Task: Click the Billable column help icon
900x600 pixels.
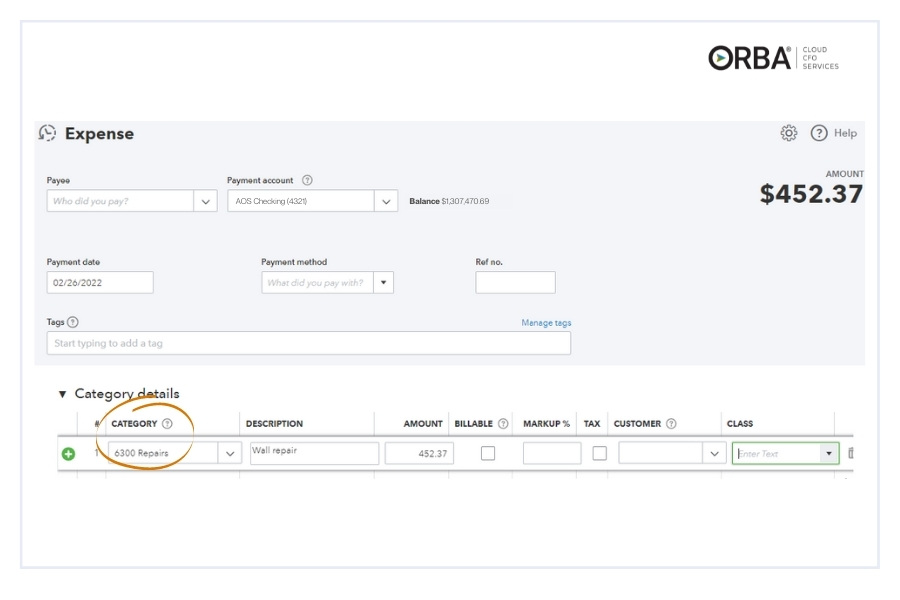Action: [x=503, y=424]
